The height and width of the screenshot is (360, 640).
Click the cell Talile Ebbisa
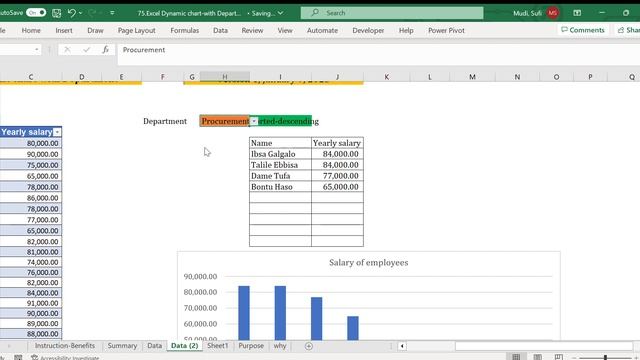280,165
